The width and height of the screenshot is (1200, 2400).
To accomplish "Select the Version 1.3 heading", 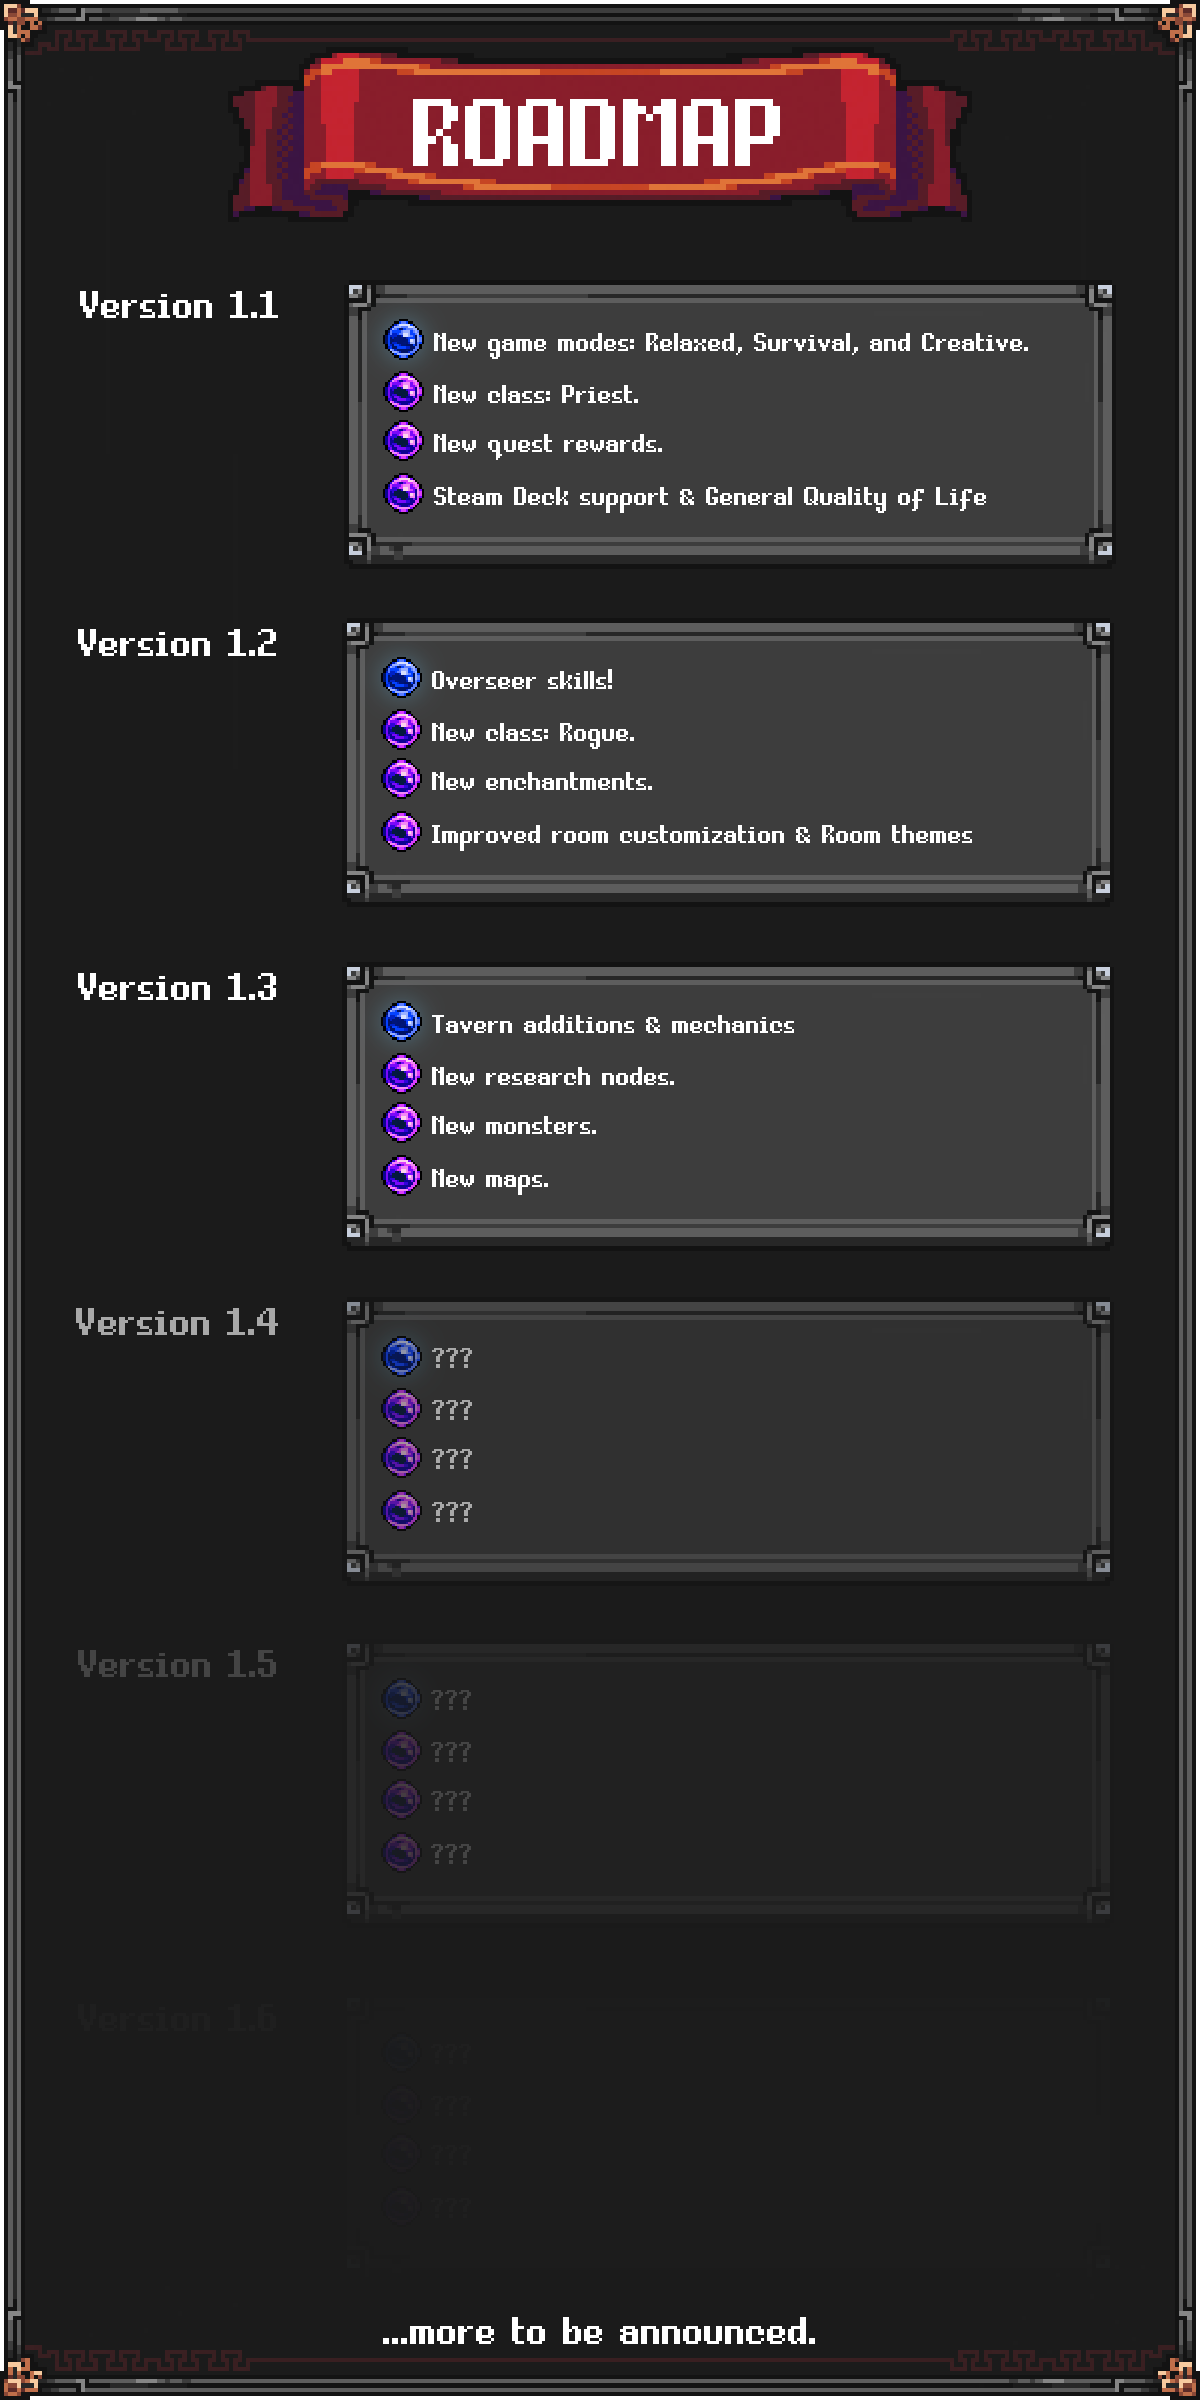I will (177, 988).
